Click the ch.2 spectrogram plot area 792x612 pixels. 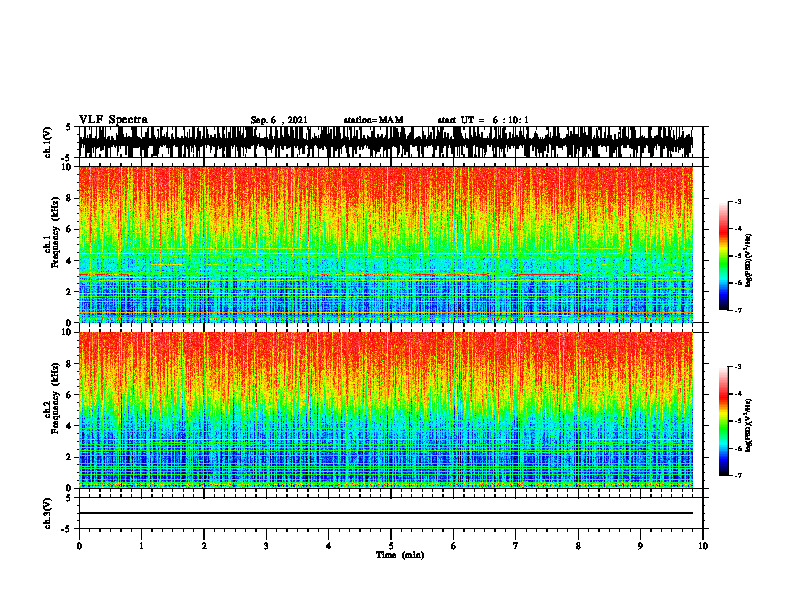point(386,410)
